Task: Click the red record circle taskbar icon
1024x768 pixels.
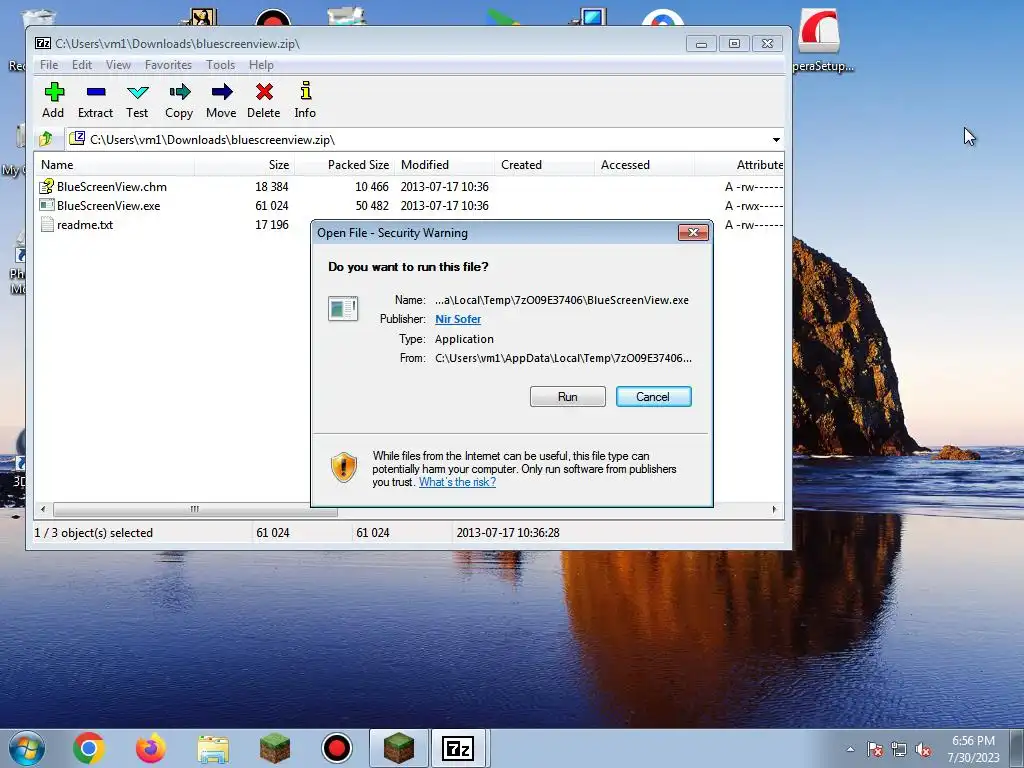Action: coord(337,748)
